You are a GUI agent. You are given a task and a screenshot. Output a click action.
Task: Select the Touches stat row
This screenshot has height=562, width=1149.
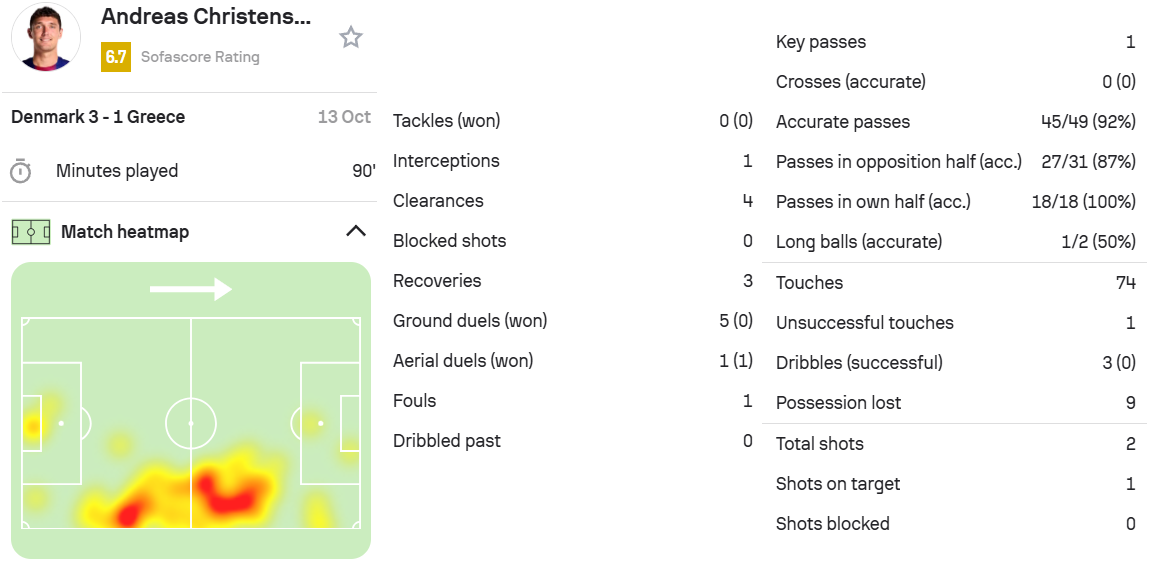click(x=955, y=283)
